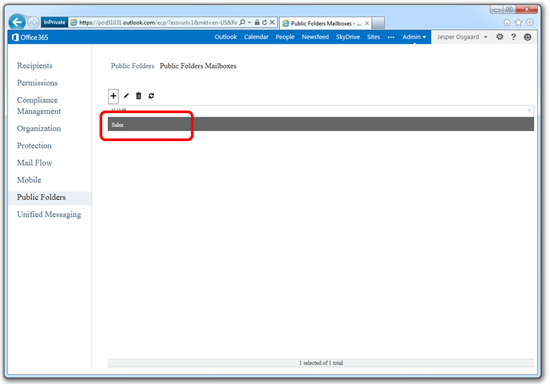Image resolution: width=550 pixels, height=385 pixels.
Task: Open Protection in the left sidebar
Action: point(34,146)
